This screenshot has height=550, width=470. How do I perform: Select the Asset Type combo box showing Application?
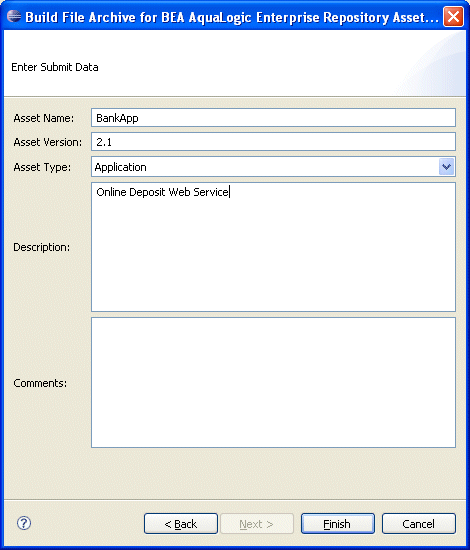point(273,167)
